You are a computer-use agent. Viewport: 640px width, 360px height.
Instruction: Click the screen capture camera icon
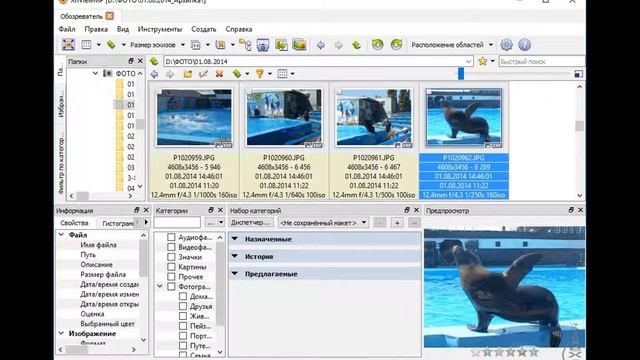(x=262, y=45)
